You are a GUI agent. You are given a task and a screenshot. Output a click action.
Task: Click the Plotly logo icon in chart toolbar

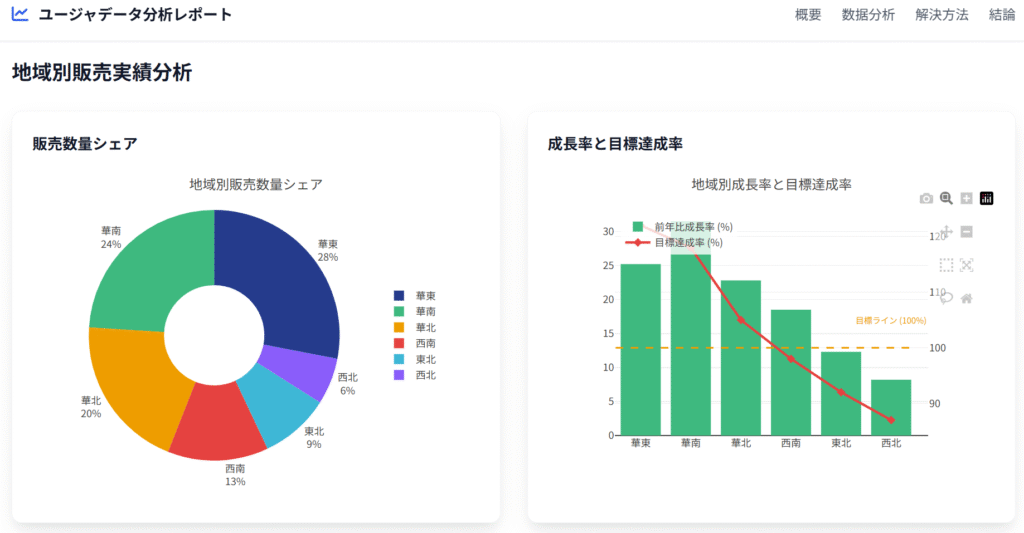(x=987, y=198)
